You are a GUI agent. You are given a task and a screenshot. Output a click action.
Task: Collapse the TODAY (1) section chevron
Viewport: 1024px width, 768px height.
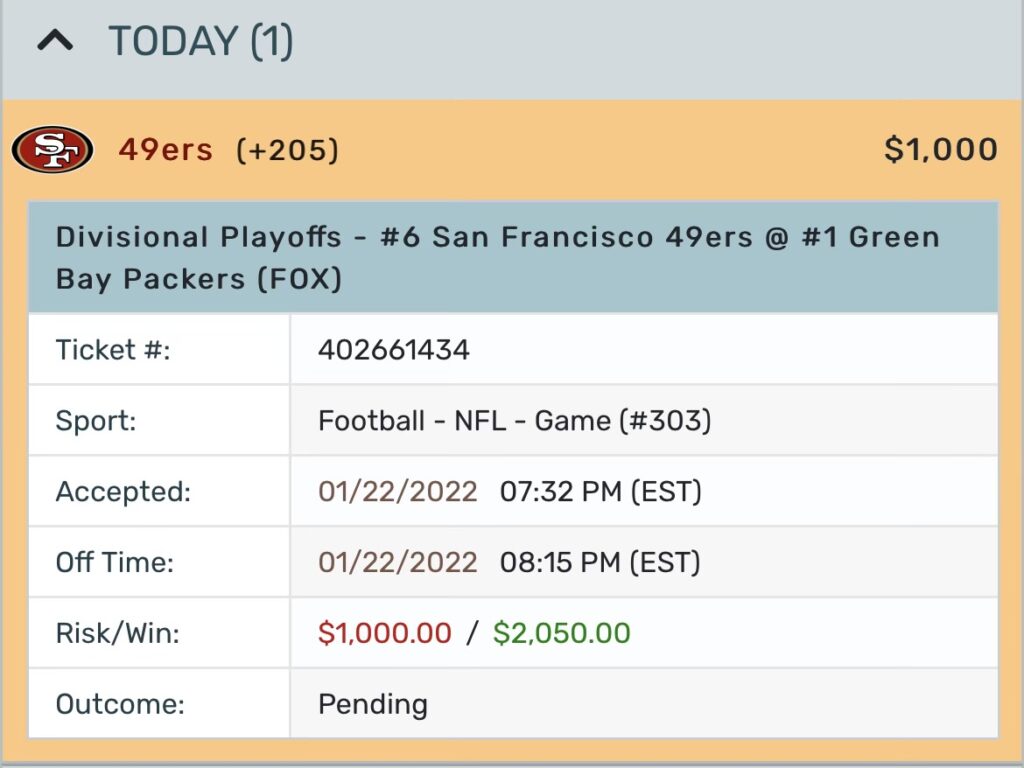coord(56,42)
